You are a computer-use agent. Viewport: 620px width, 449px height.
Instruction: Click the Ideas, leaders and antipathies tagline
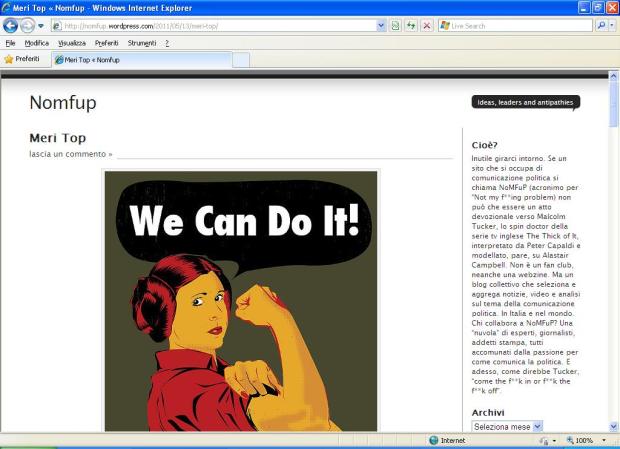click(525, 102)
